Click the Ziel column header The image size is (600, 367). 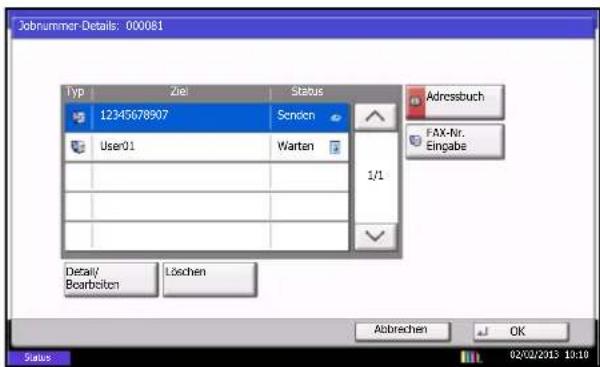(179, 91)
